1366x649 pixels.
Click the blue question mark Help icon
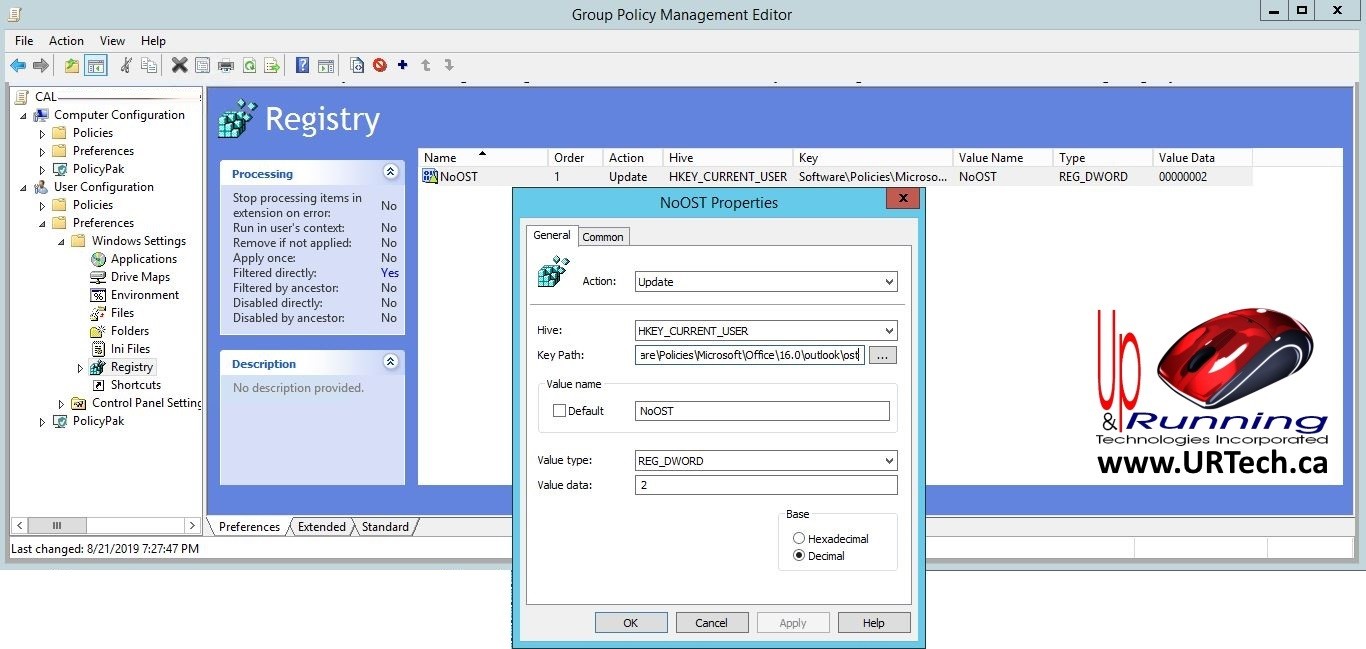tap(302, 66)
